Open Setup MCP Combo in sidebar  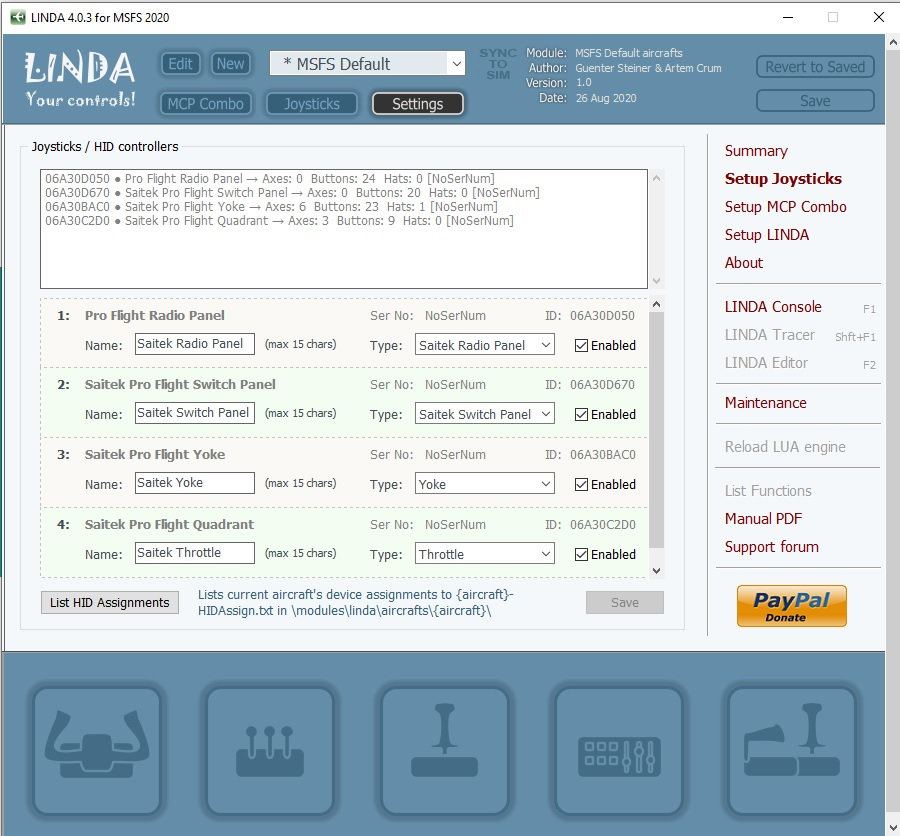point(785,207)
